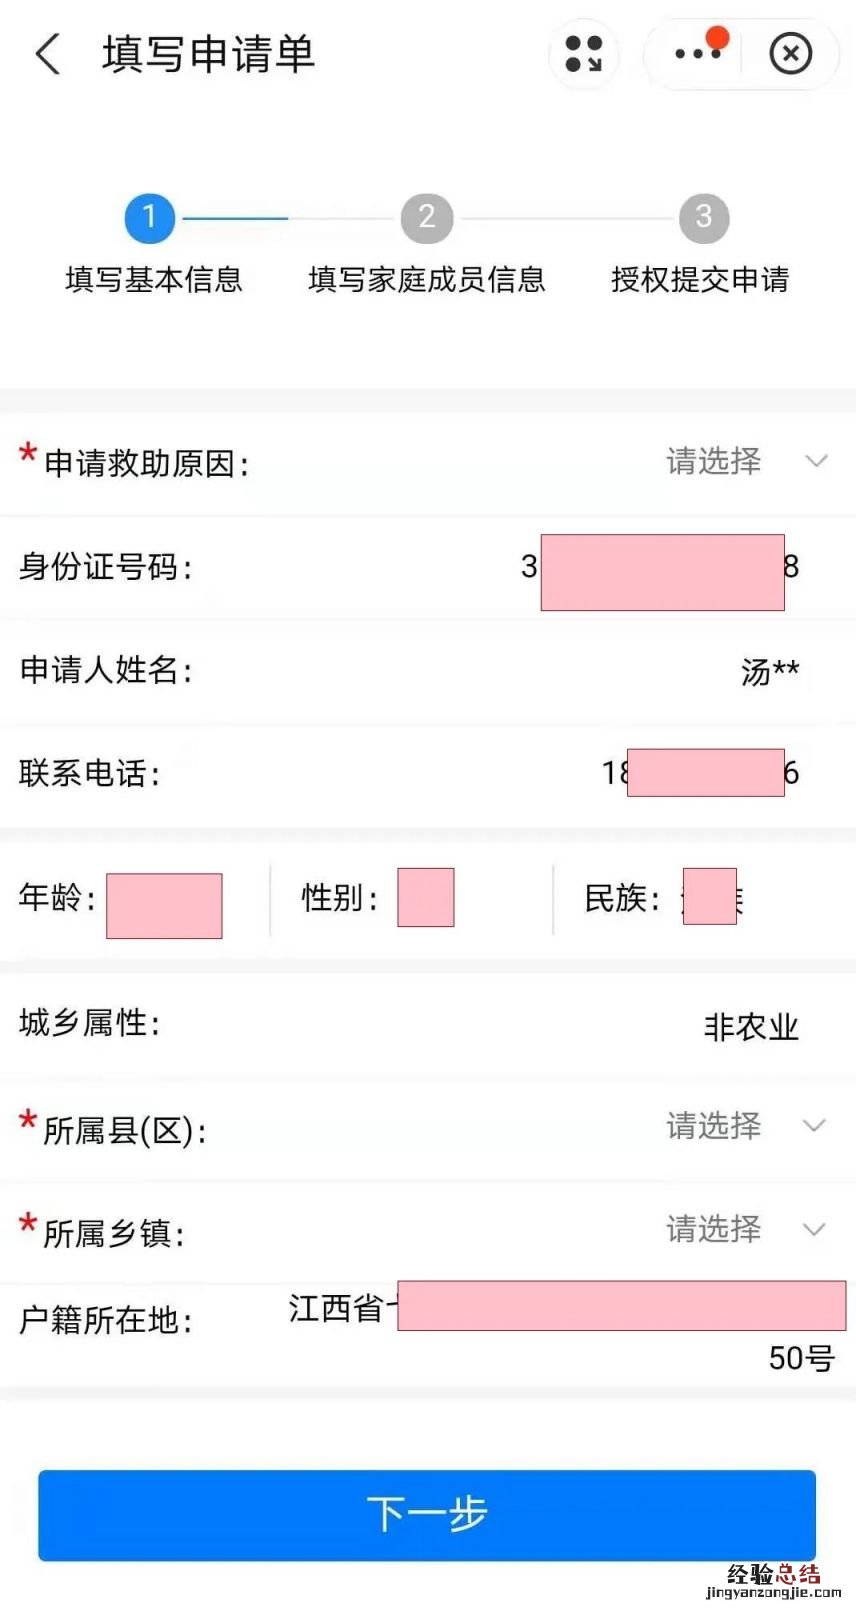Screen dimensions: 856x1611
Task: Open the four-dot mini-program switcher icon
Action: [x=584, y=54]
